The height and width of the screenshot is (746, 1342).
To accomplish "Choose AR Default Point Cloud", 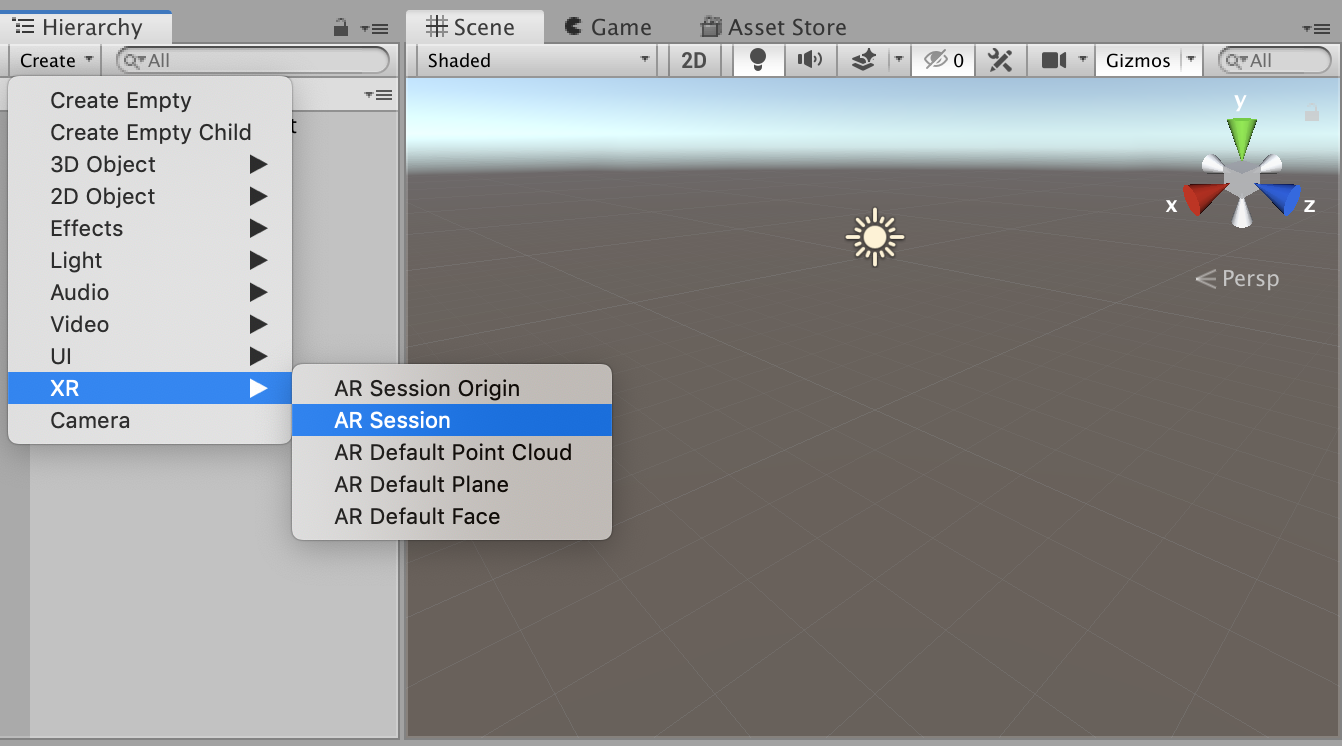I will pos(452,452).
